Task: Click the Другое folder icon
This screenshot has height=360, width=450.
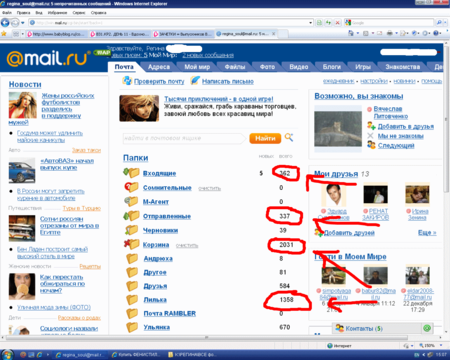Action: [x=132, y=272]
